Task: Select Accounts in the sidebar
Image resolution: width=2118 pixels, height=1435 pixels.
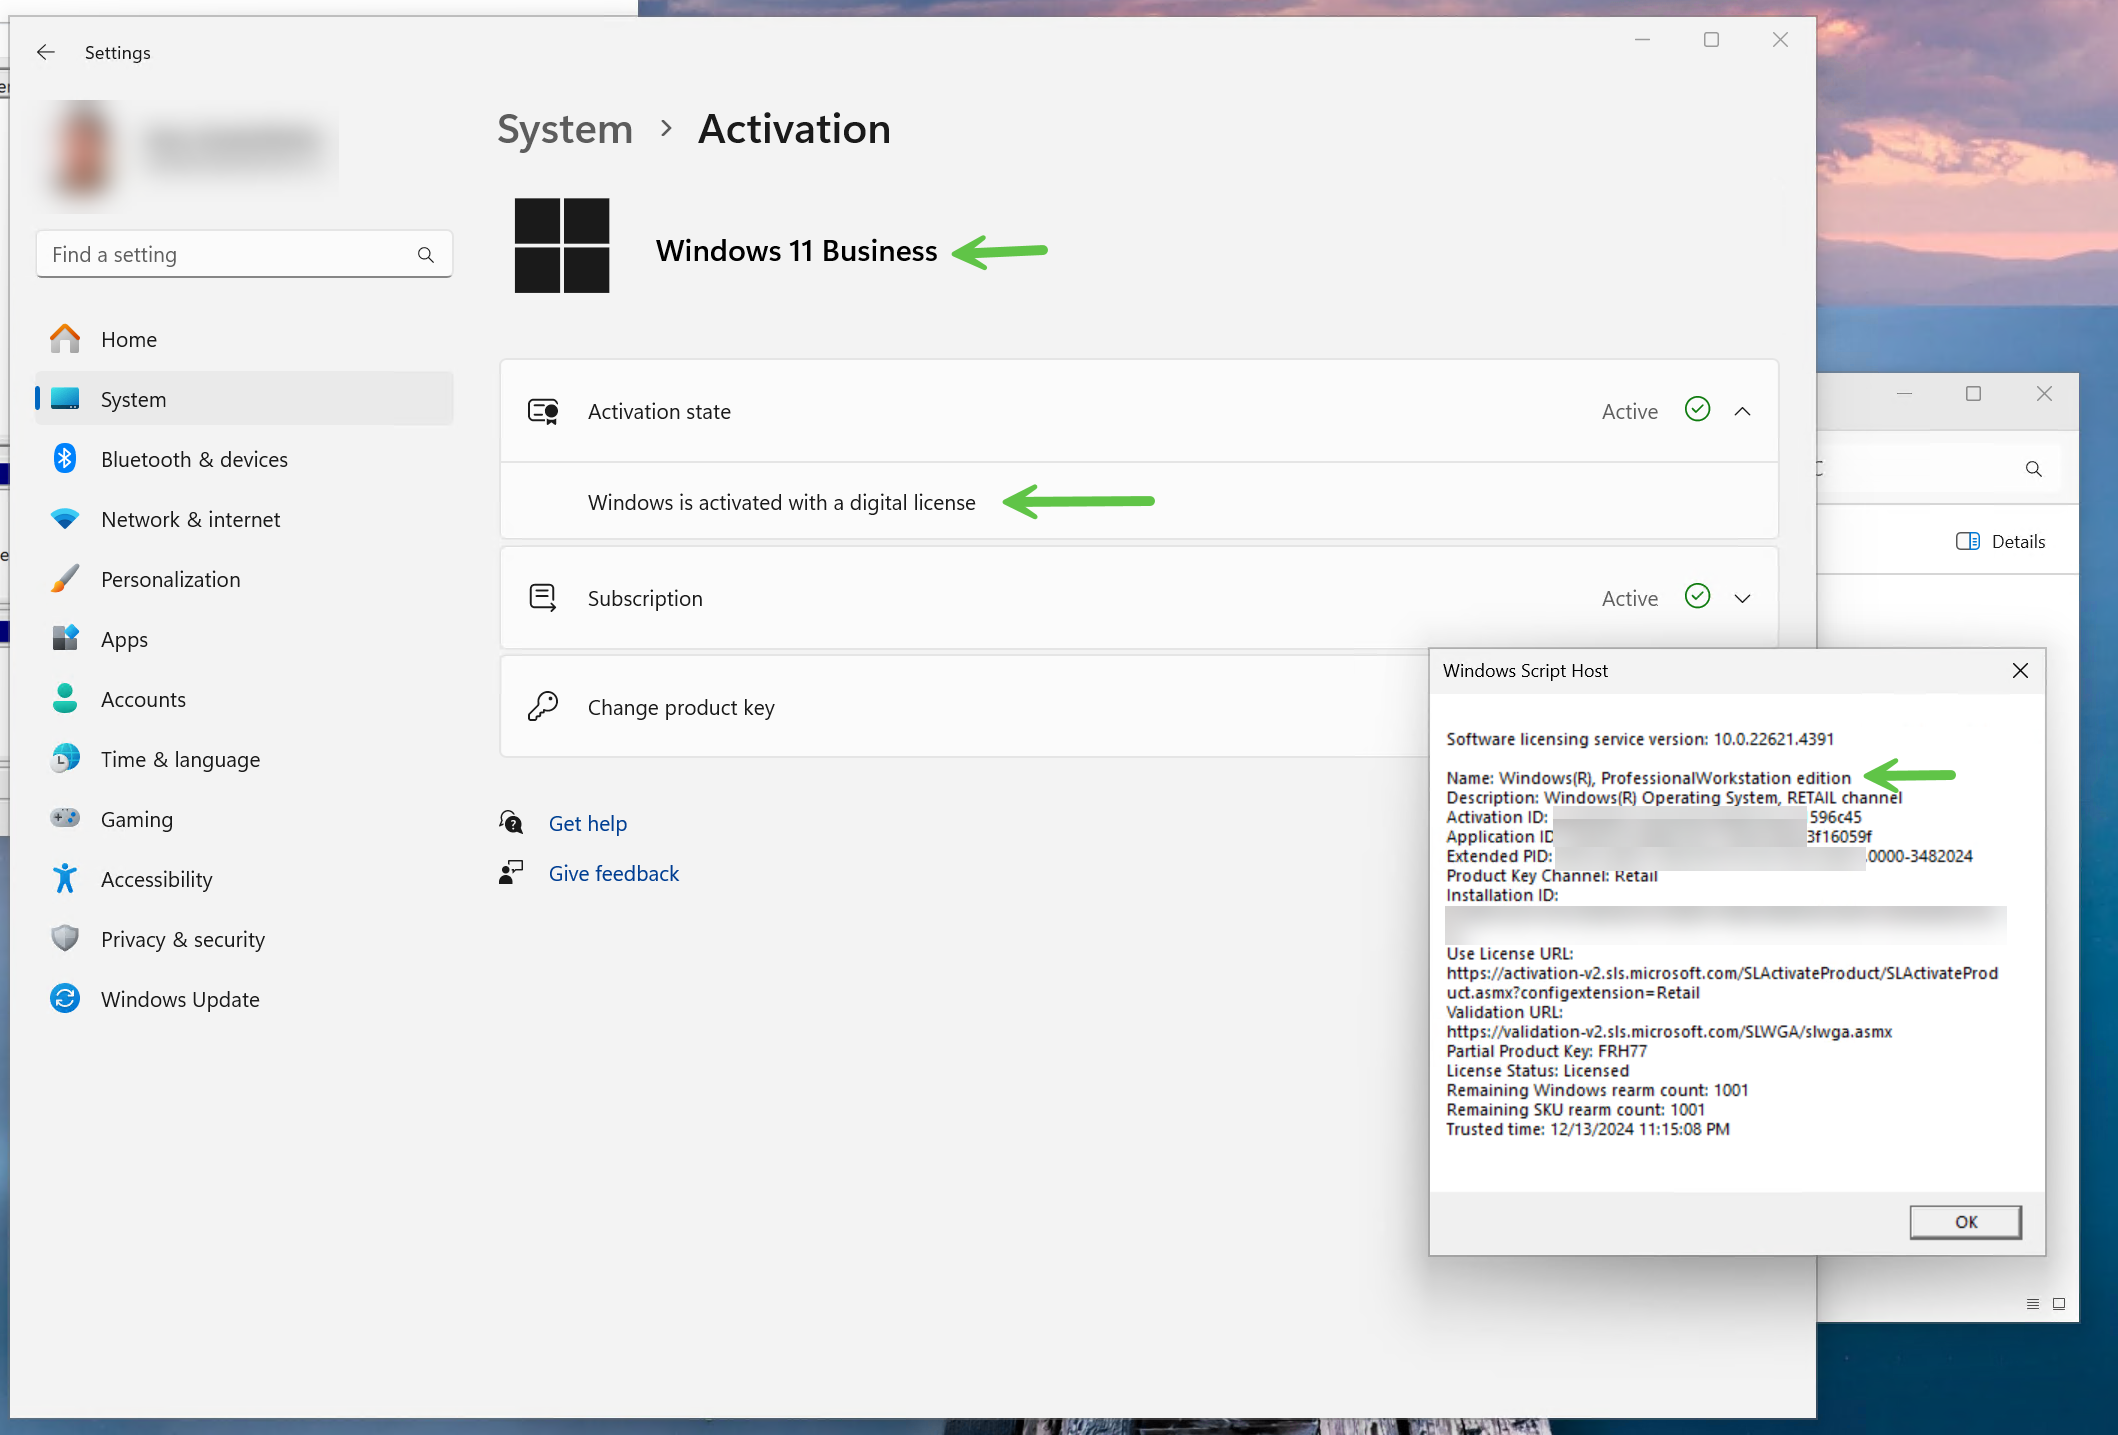Action: click(x=143, y=699)
